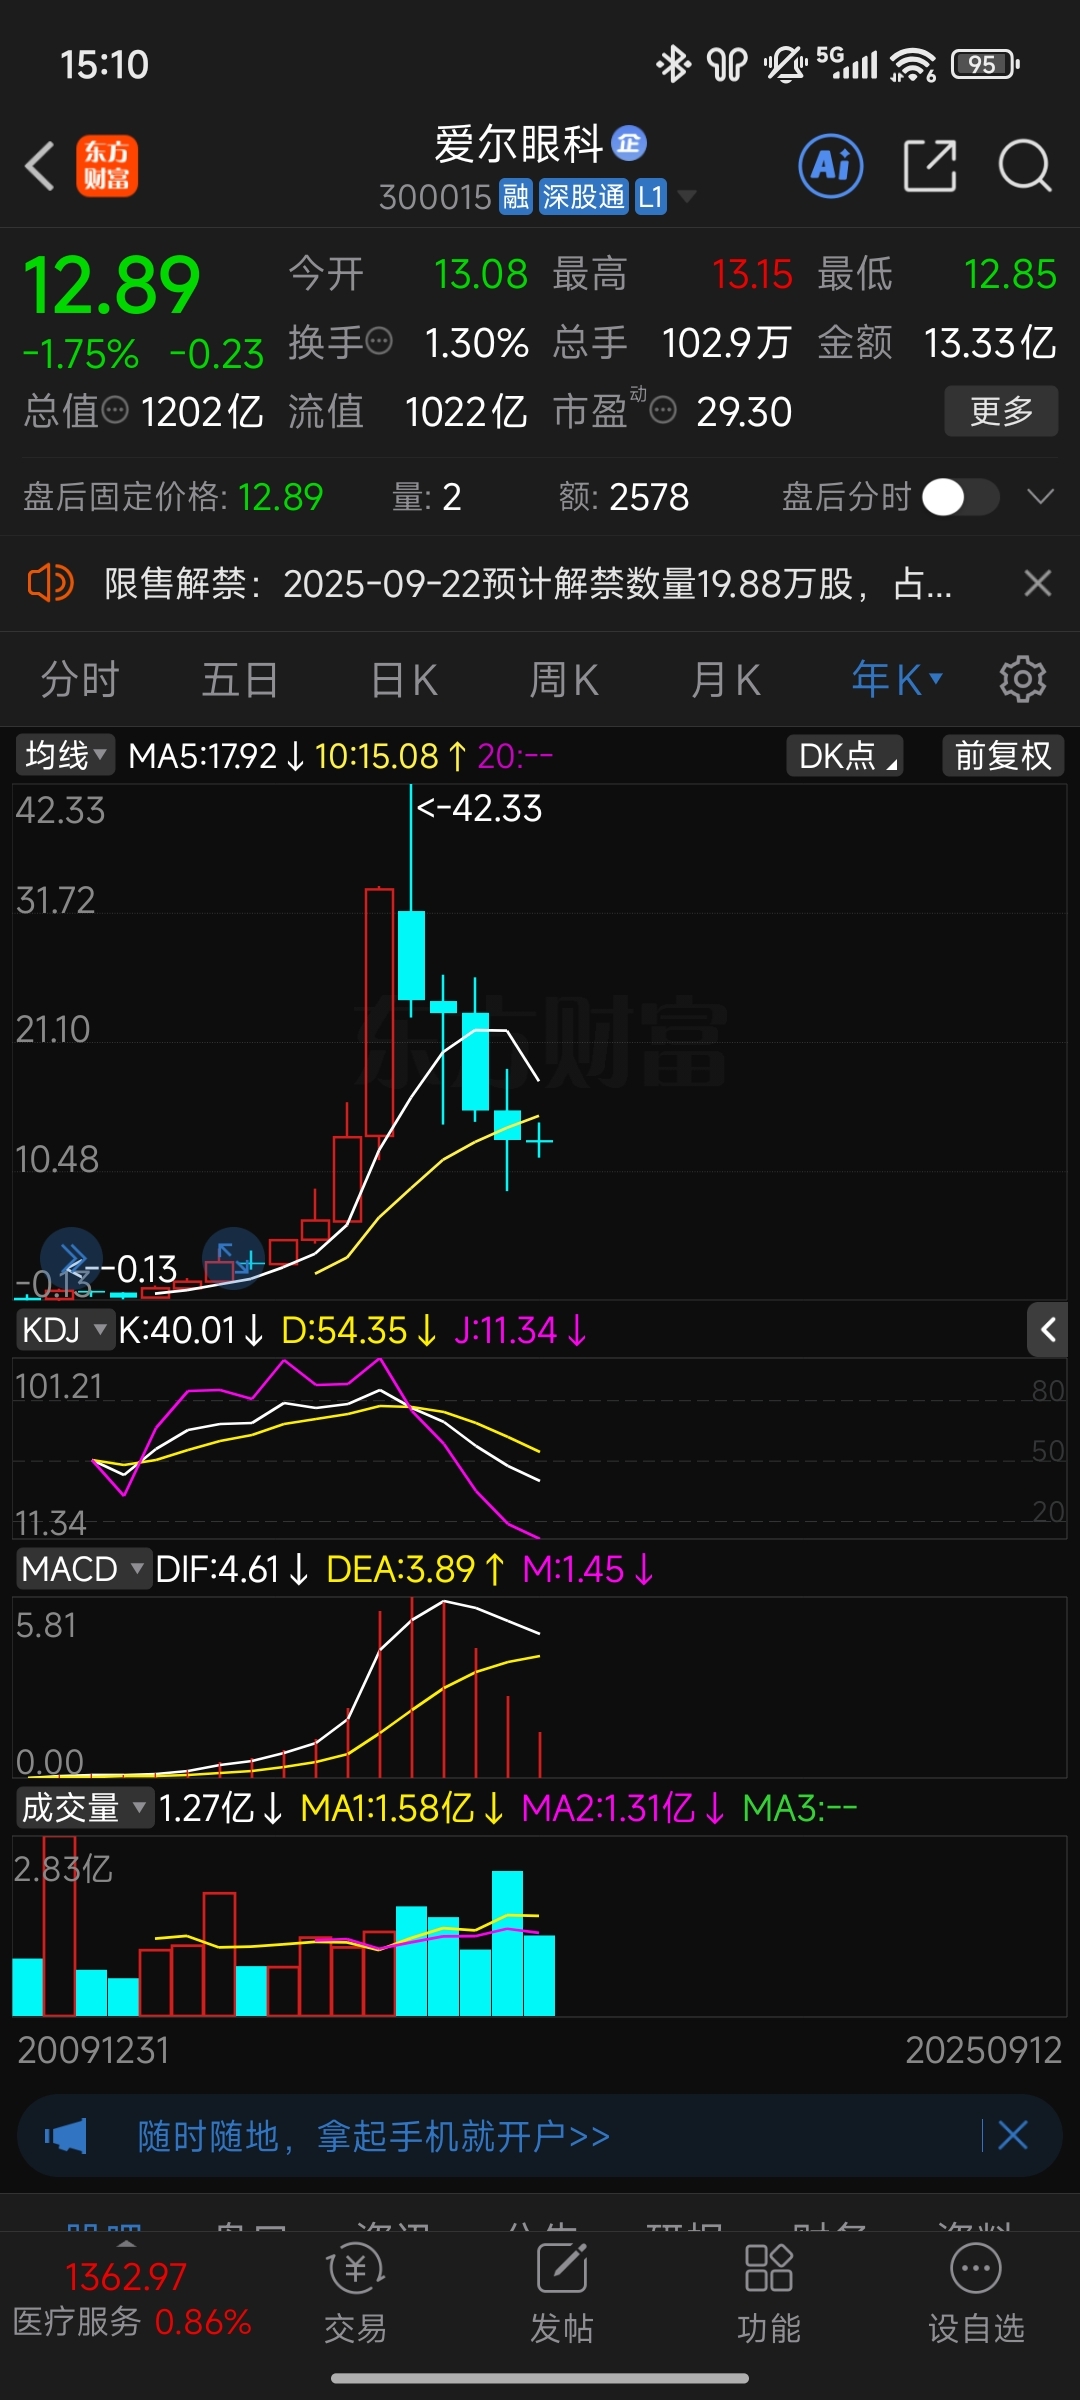Open the 均线 indicator dropdown

point(65,755)
